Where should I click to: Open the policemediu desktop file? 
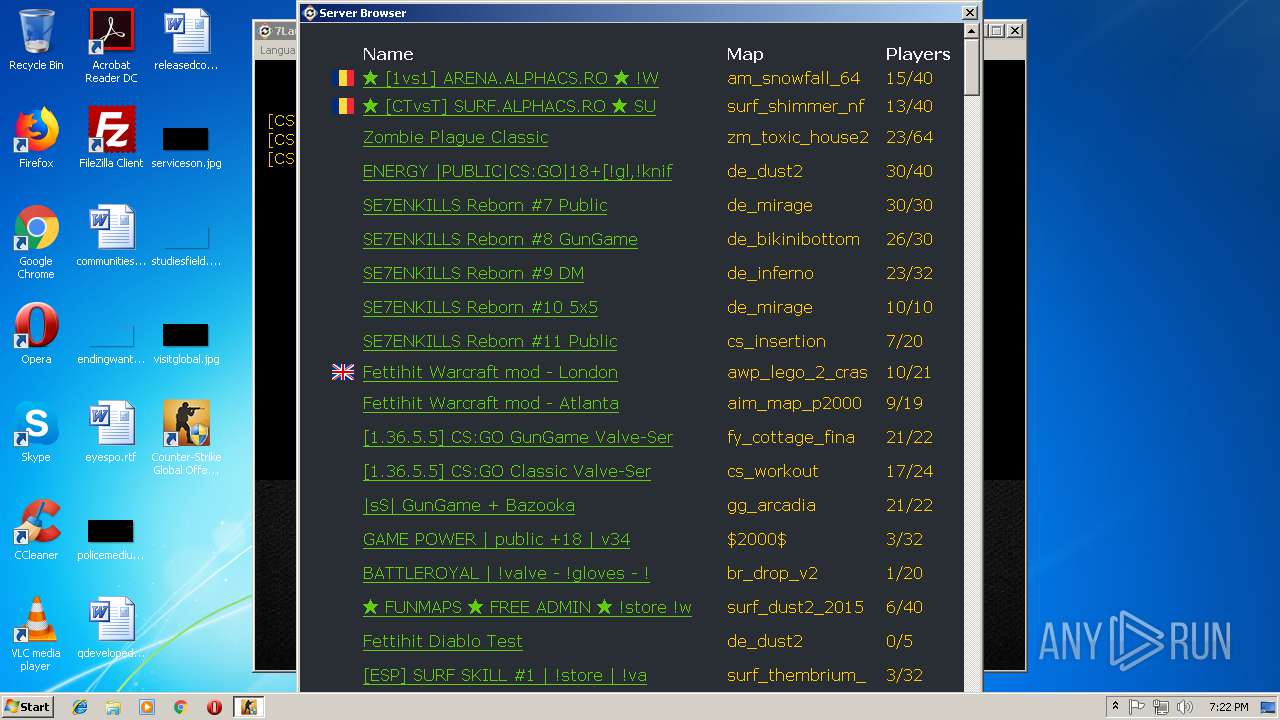tap(111, 540)
